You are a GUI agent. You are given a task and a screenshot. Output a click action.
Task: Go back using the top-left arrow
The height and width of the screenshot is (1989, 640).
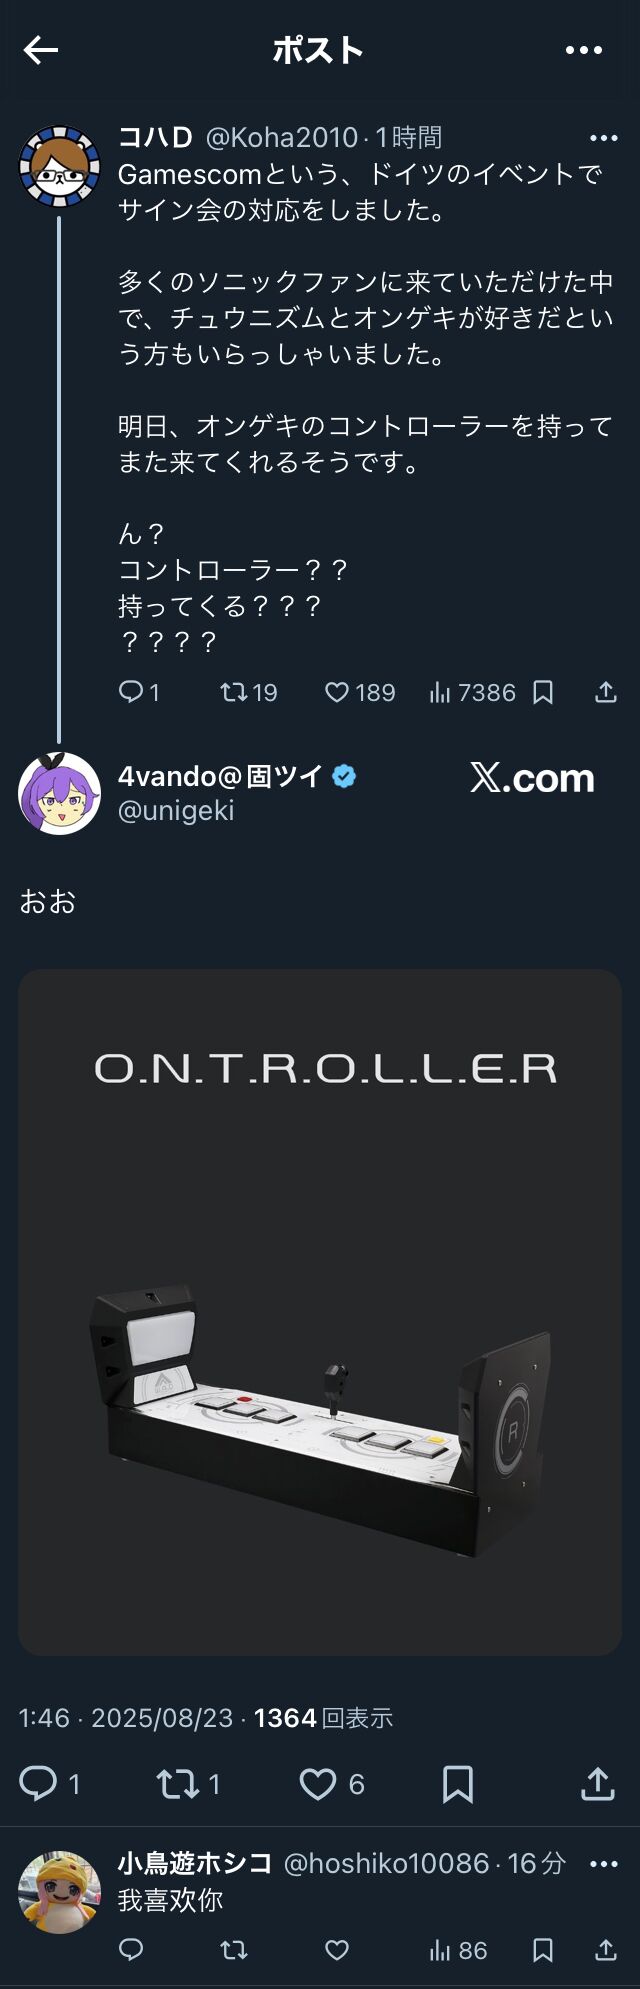tap(41, 50)
